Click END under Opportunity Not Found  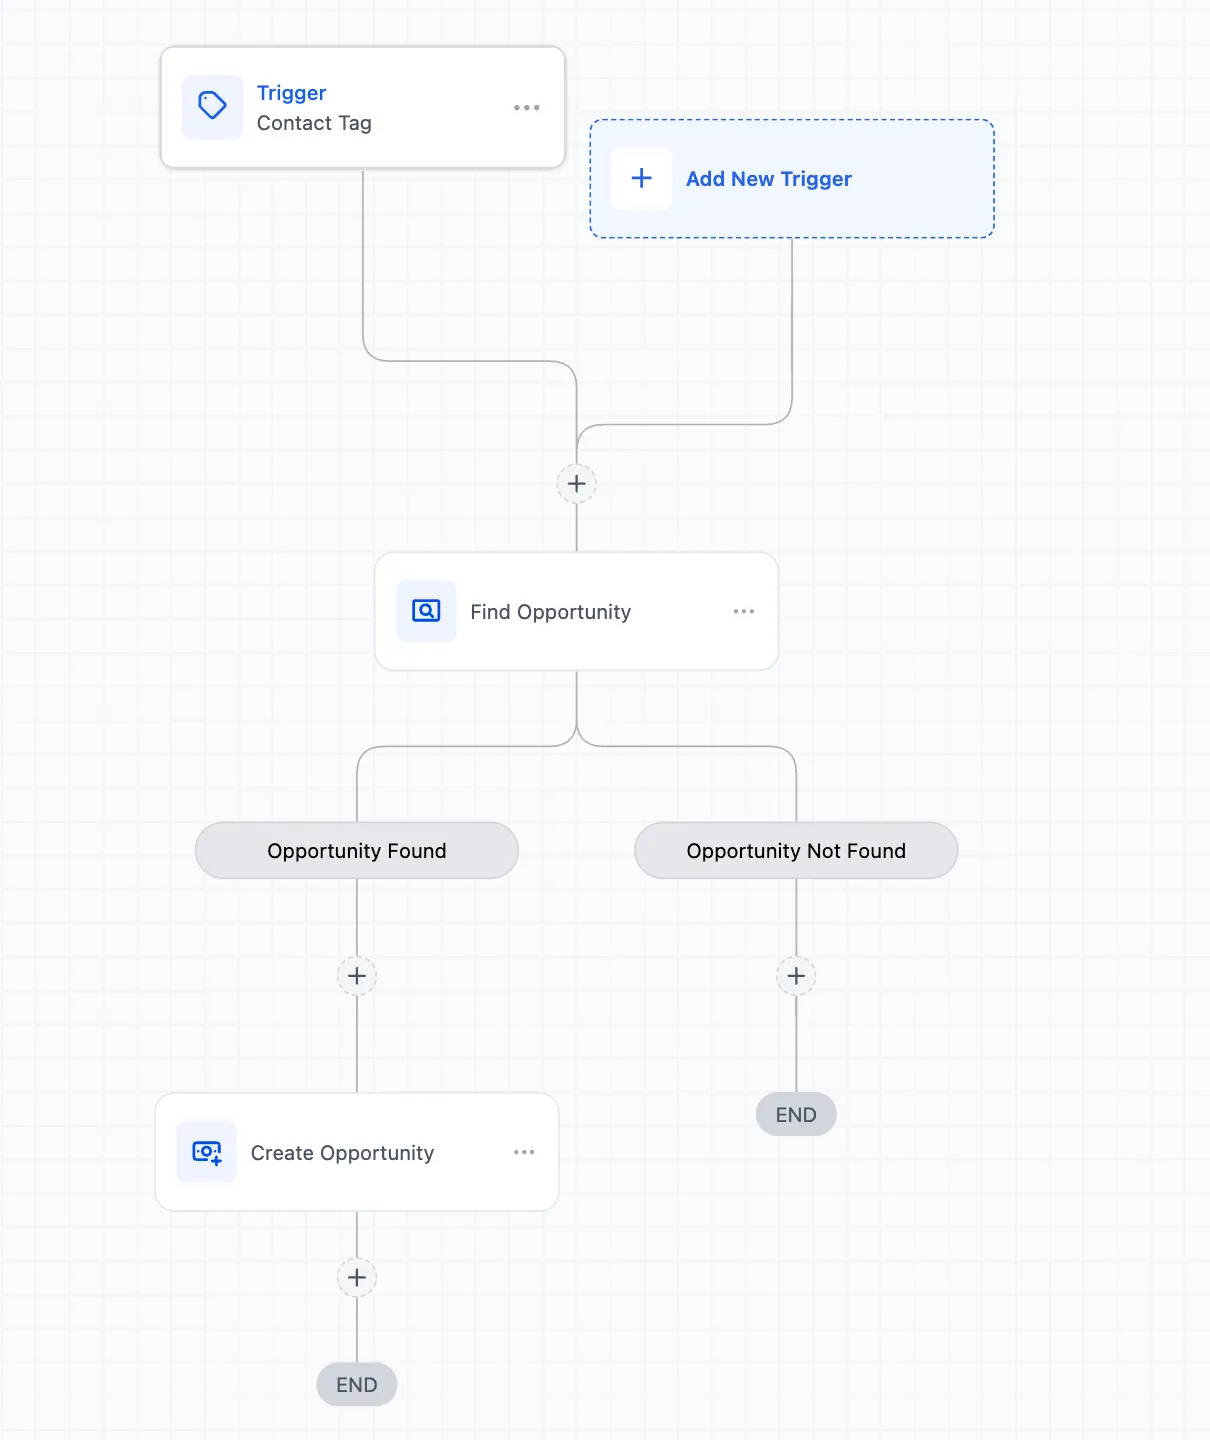pos(796,1115)
